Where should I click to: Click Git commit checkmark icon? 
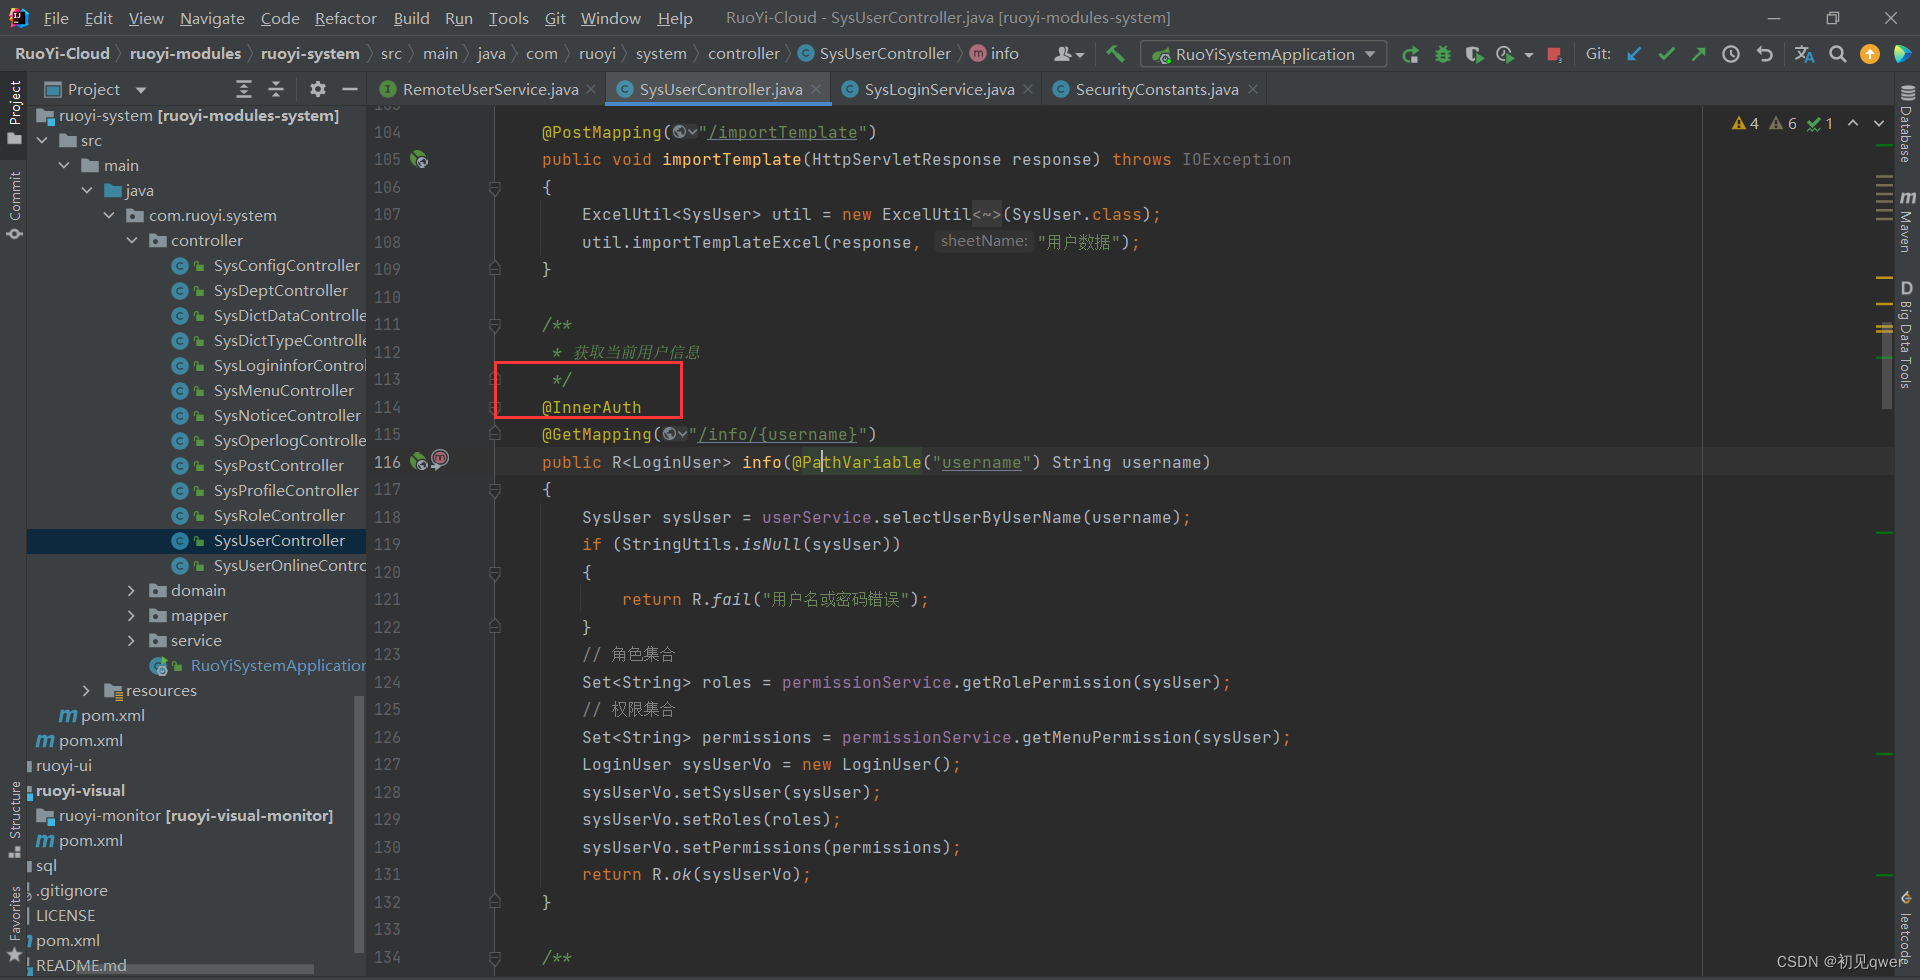click(1666, 54)
